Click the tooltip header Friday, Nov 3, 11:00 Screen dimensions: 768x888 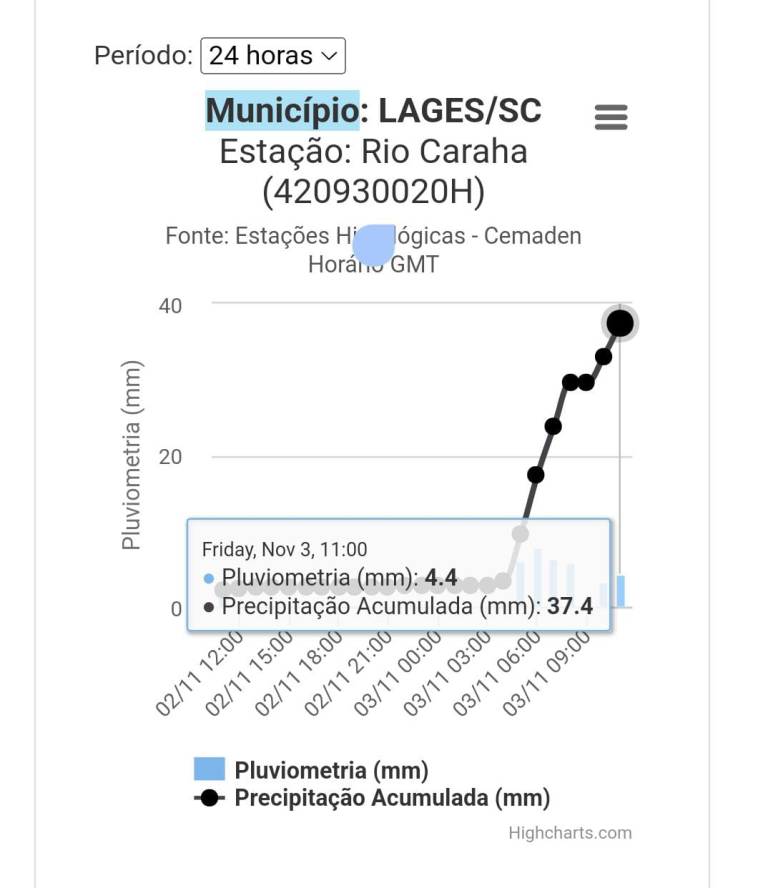click(x=285, y=549)
